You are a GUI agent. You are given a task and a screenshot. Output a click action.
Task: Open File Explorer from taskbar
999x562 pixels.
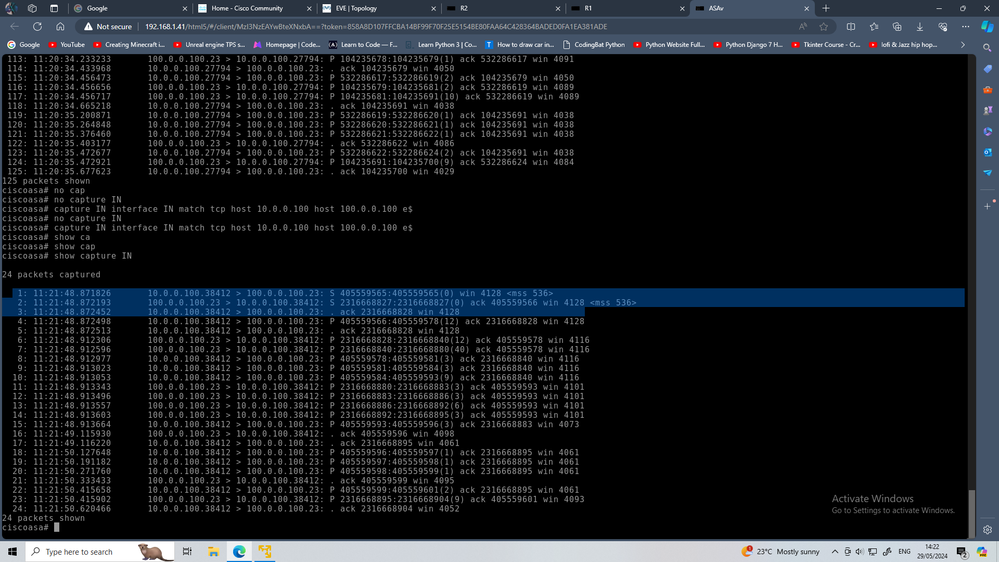pos(213,551)
